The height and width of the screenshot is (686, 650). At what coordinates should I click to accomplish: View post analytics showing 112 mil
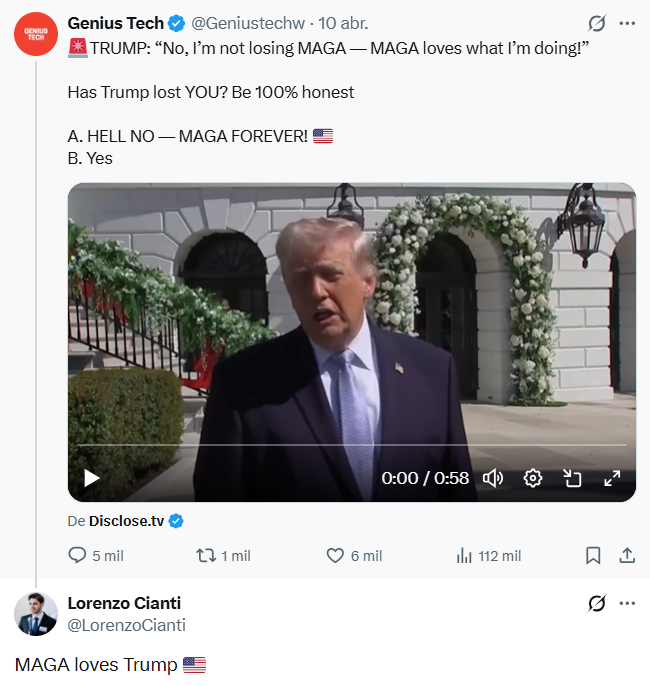point(464,555)
